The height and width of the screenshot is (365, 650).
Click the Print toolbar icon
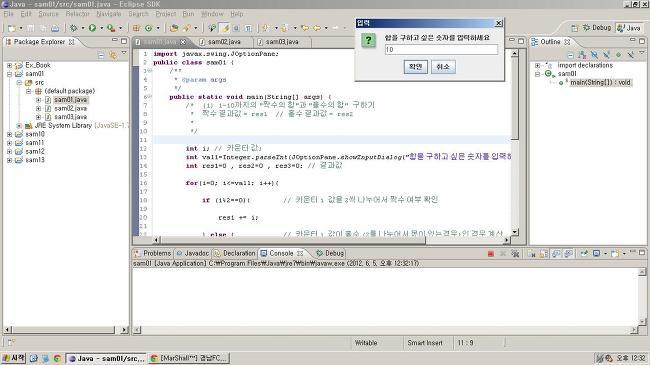[55, 28]
